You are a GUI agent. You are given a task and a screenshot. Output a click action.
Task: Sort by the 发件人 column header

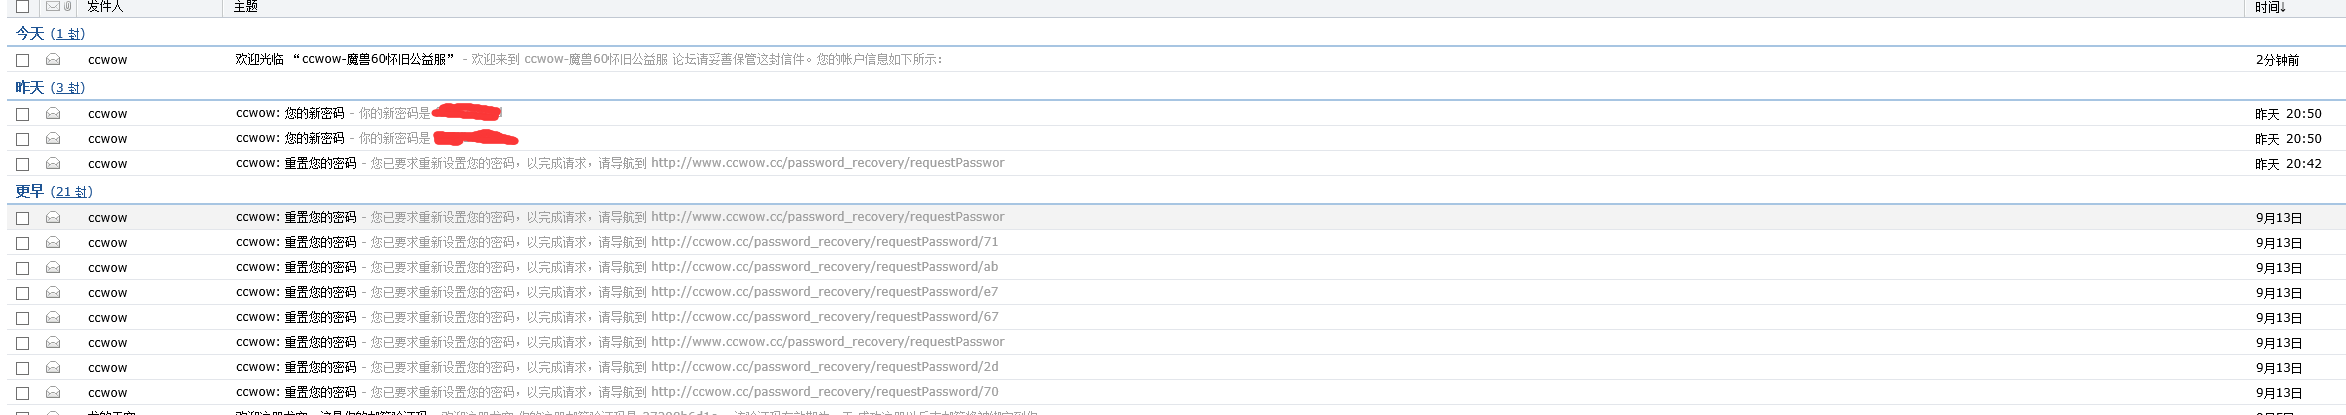(105, 7)
